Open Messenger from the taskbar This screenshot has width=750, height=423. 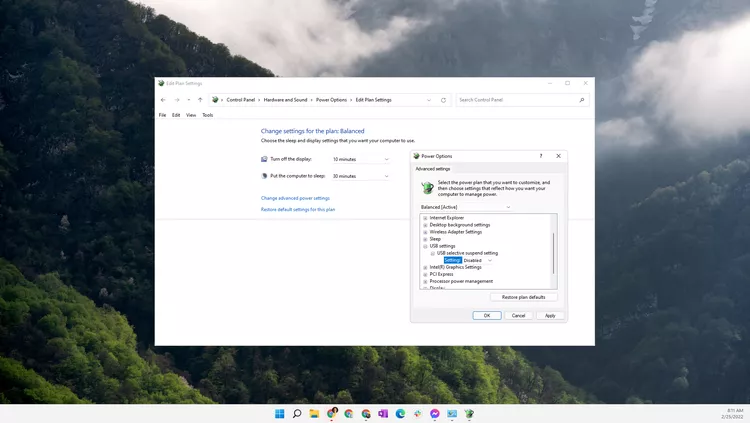pyautogui.click(x=435, y=413)
